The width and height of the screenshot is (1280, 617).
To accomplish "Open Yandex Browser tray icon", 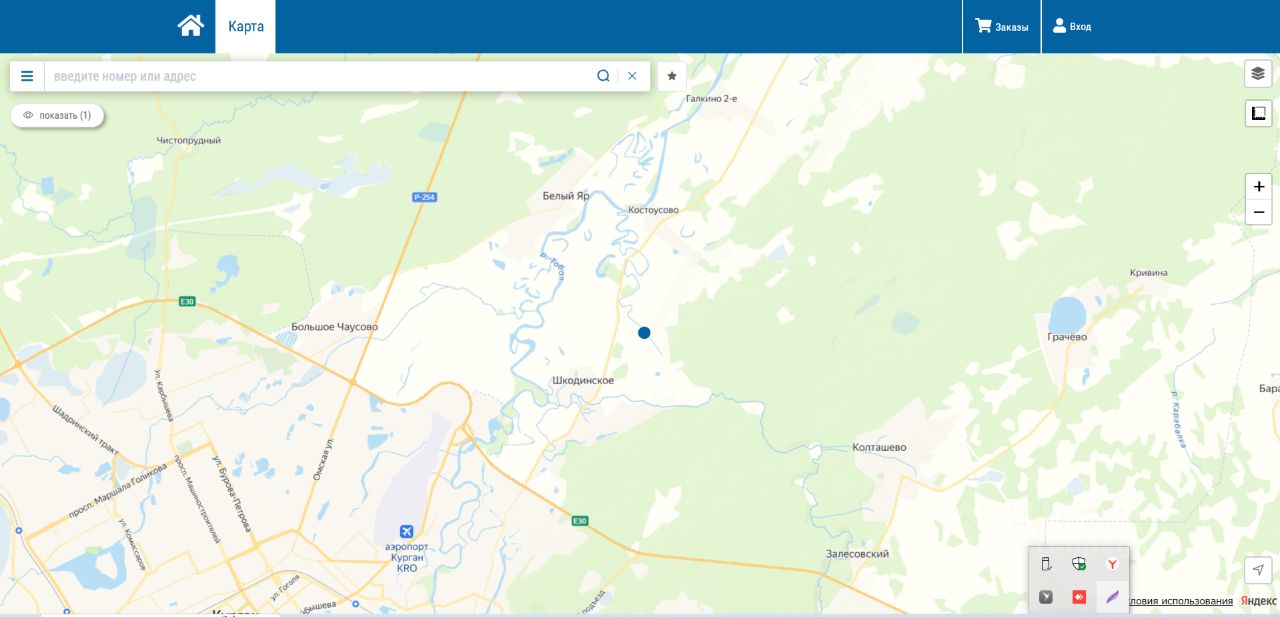I will (x=1112, y=564).
